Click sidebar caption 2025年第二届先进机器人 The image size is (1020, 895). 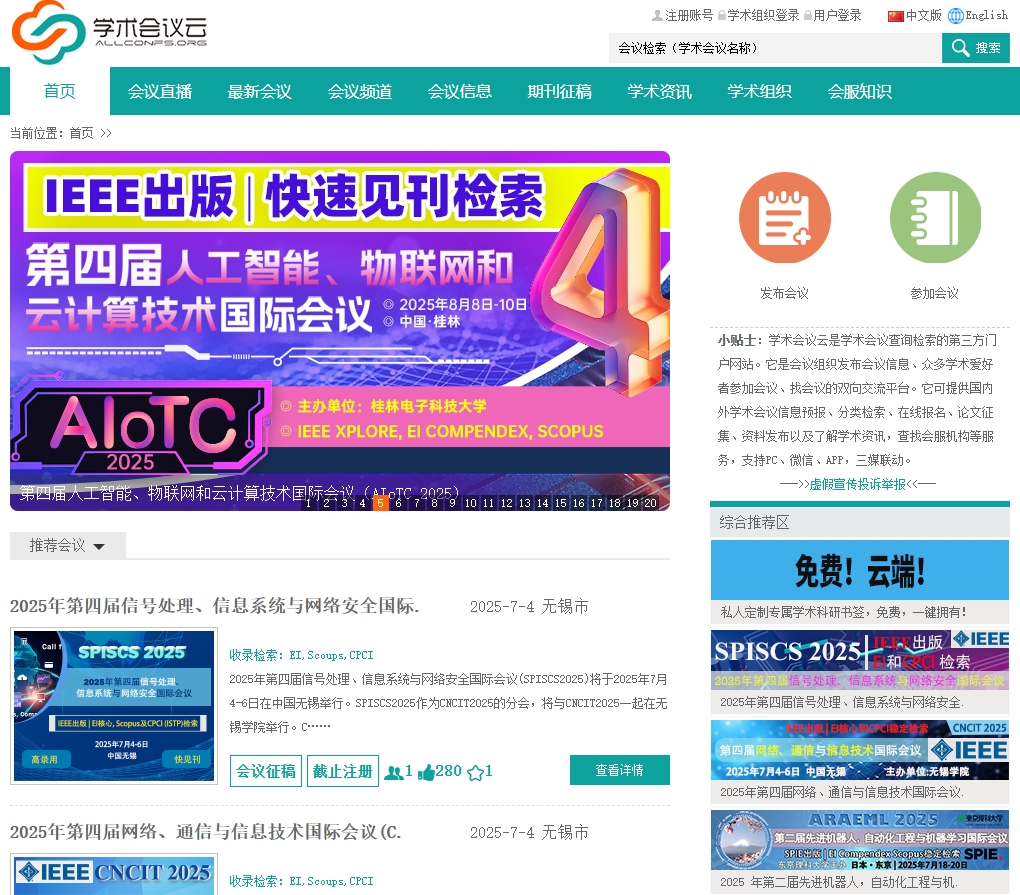tap(839, 882)
